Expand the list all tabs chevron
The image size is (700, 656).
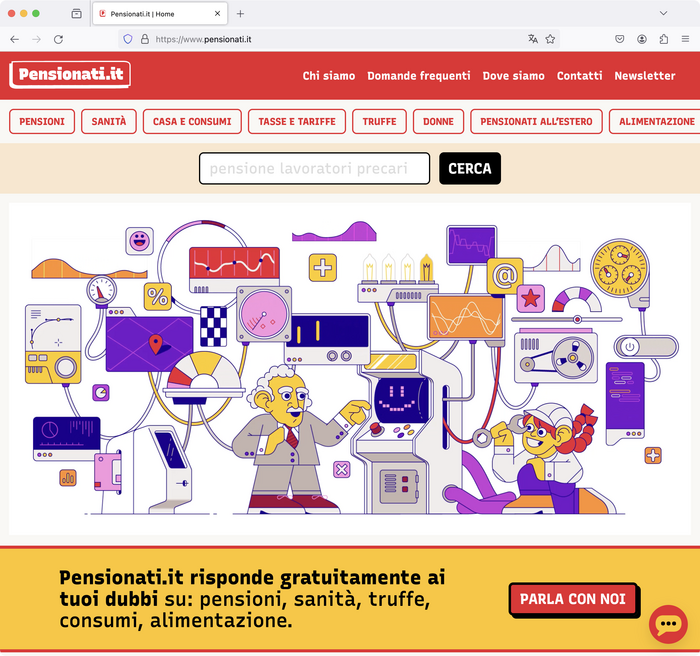[663, 13]
